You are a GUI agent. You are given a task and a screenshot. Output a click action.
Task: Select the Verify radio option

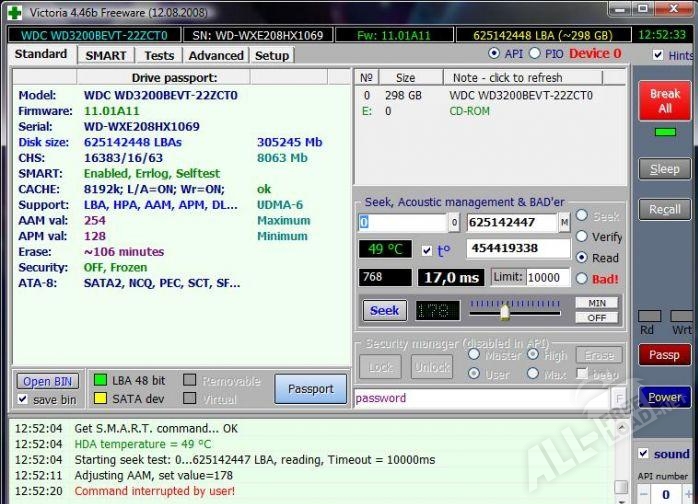(582, 237)
